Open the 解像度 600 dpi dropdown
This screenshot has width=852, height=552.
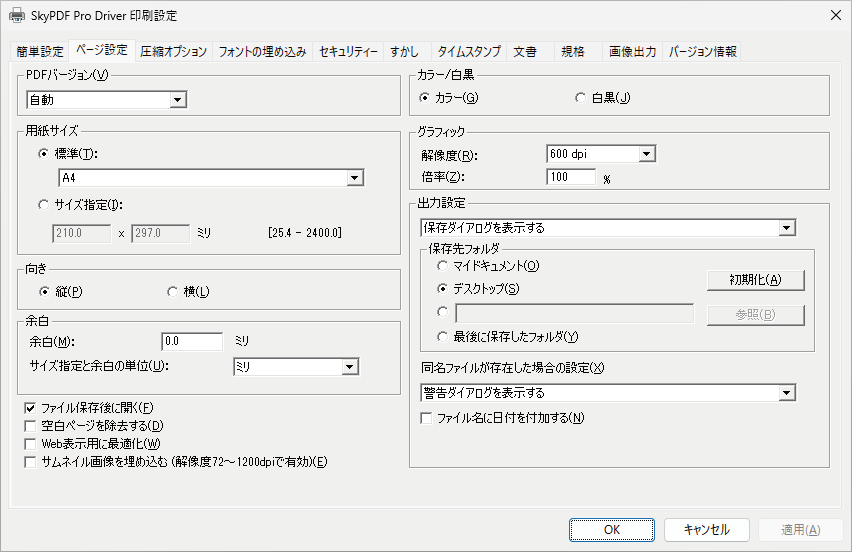(601, 154)
